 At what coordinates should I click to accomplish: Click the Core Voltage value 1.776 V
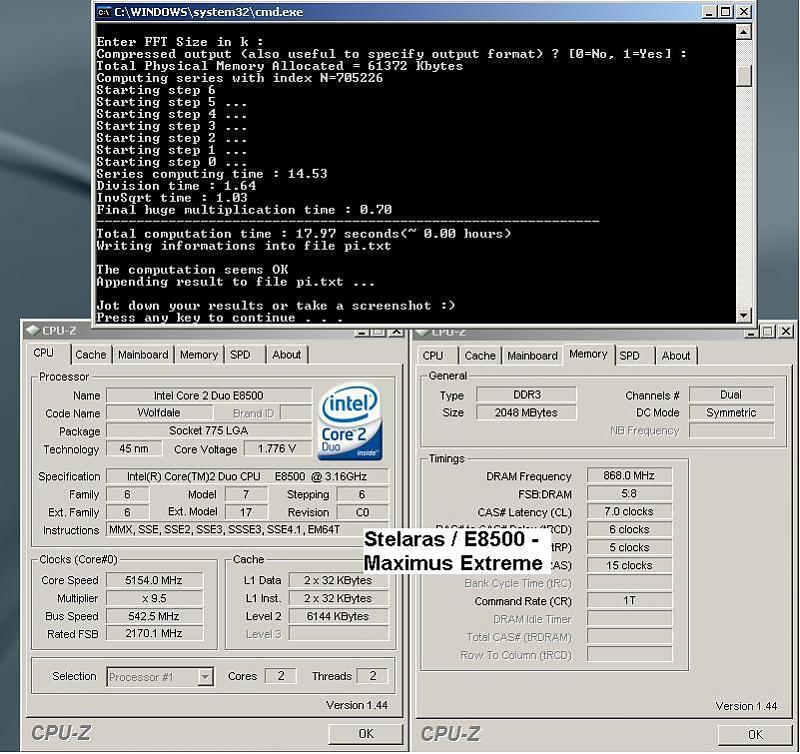(x=277, y=449)
